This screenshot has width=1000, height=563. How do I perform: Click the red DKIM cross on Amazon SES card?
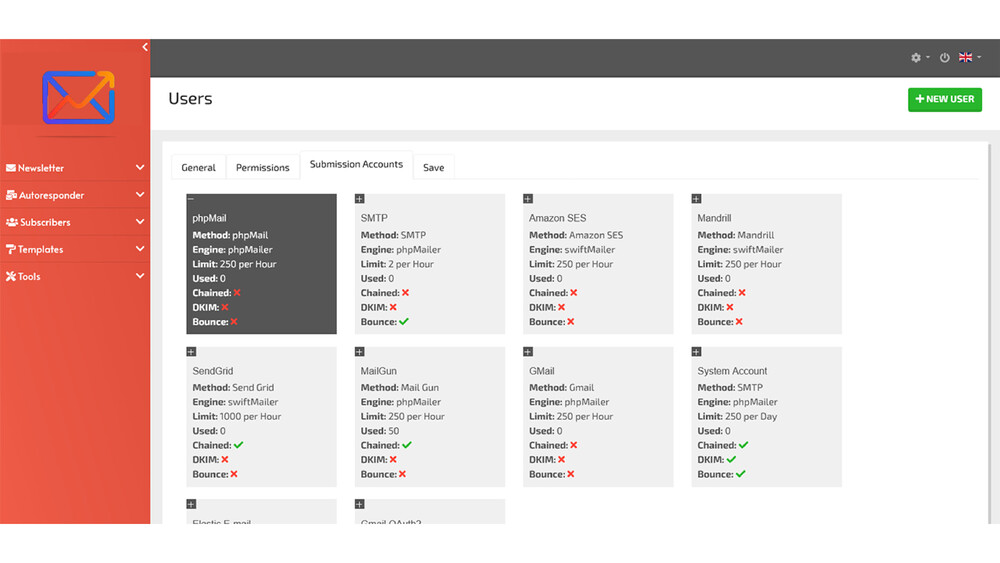[x=562, y=307]
